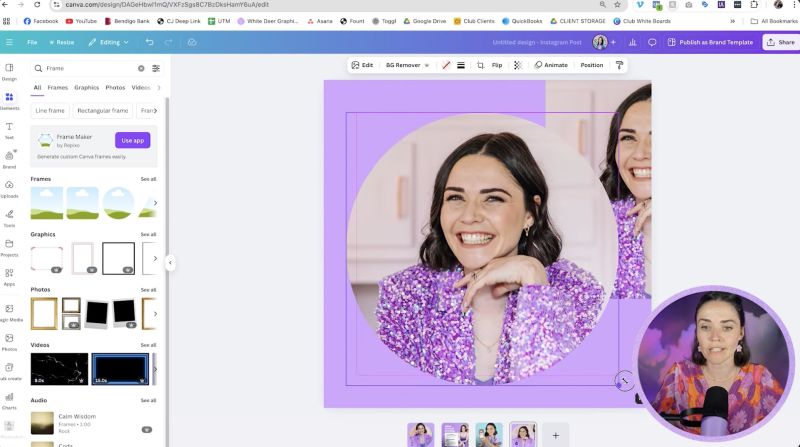
Task: Click the cloud save status icon
Action: pyautogui.click(x=192, y=42)
